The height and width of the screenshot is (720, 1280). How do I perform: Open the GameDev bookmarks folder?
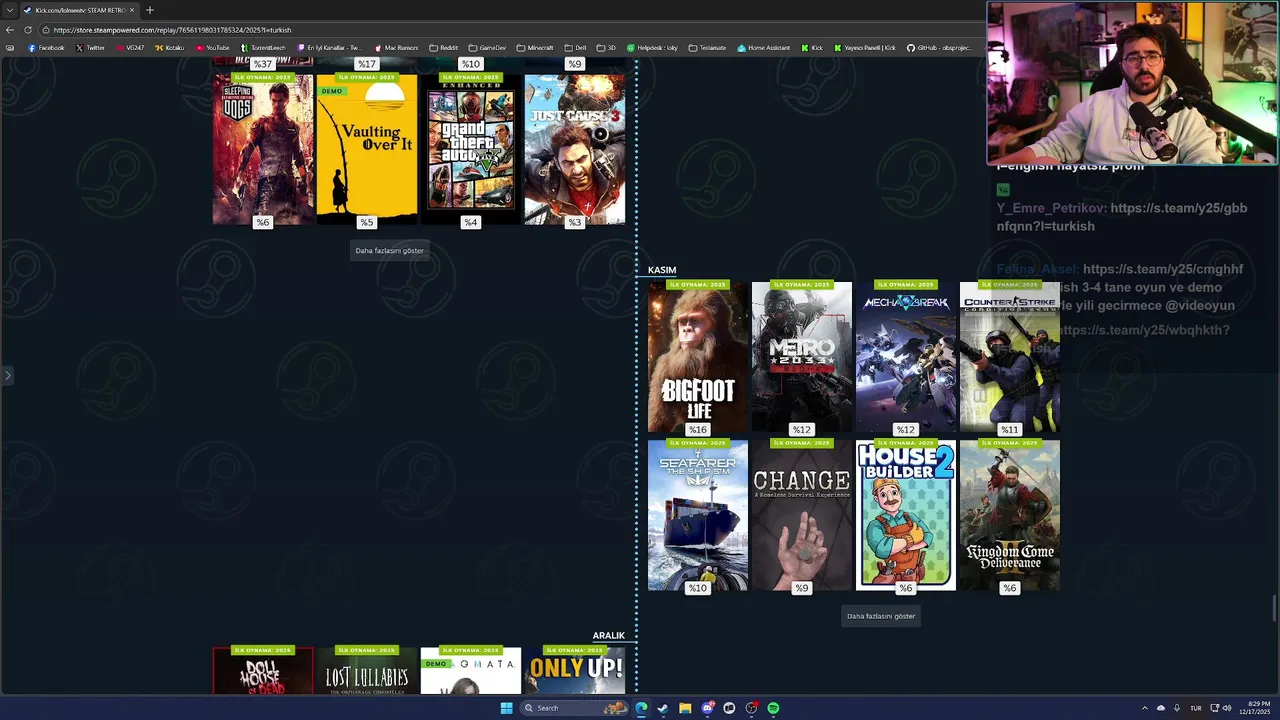pos(487,48)
